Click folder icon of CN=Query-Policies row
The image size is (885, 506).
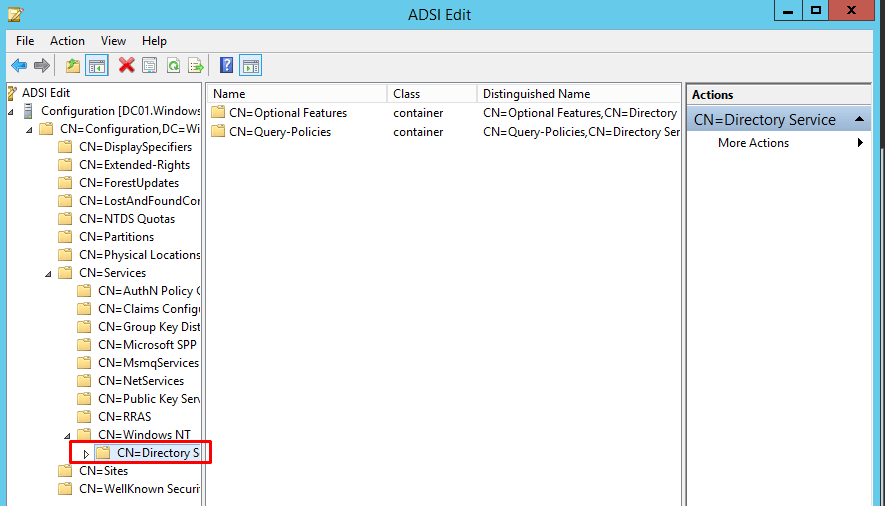(218, 131)
